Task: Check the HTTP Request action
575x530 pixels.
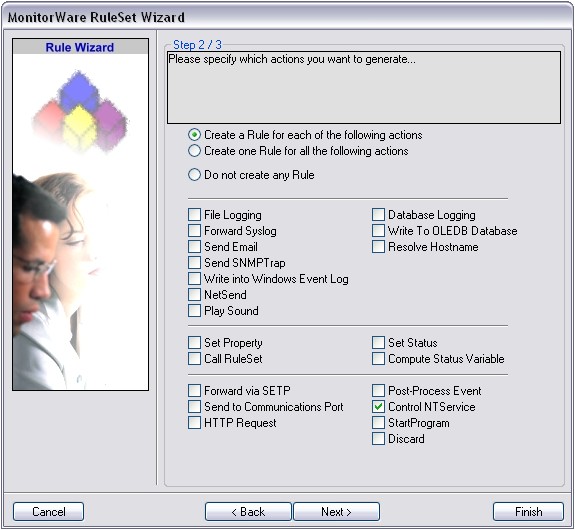Action: pos(194,423)
